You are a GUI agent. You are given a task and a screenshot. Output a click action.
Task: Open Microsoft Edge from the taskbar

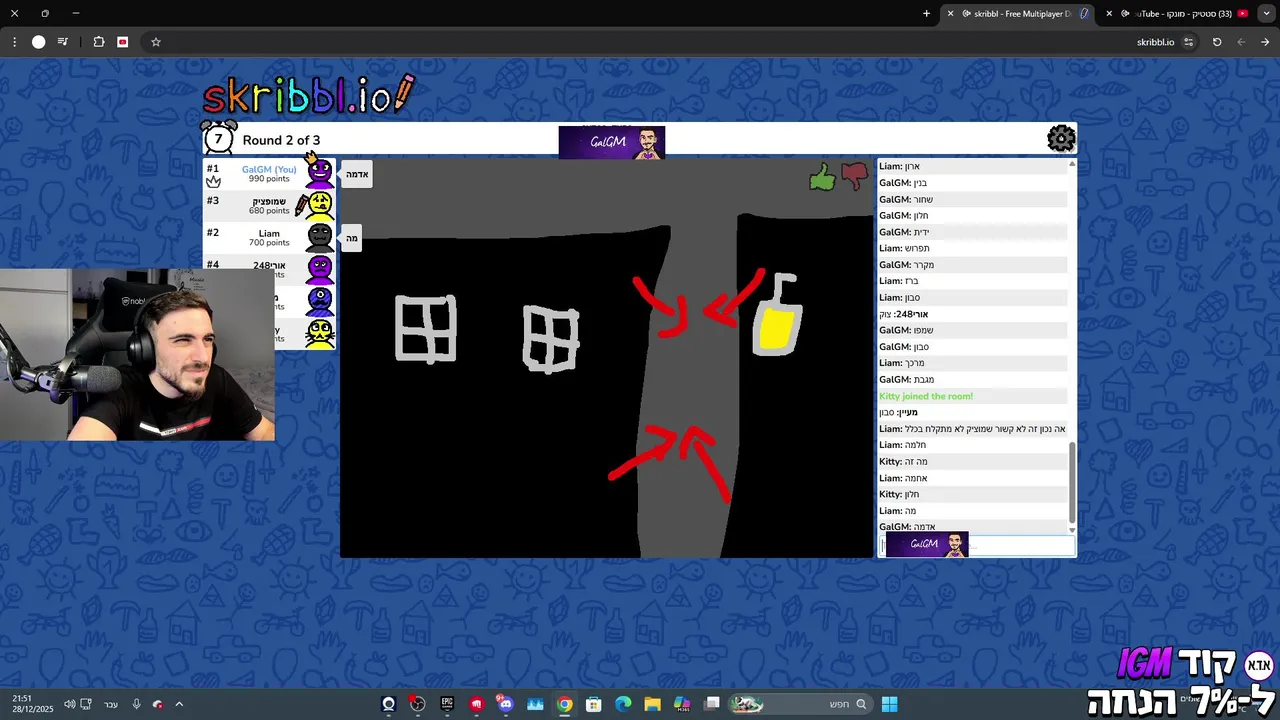click(623, 704)
